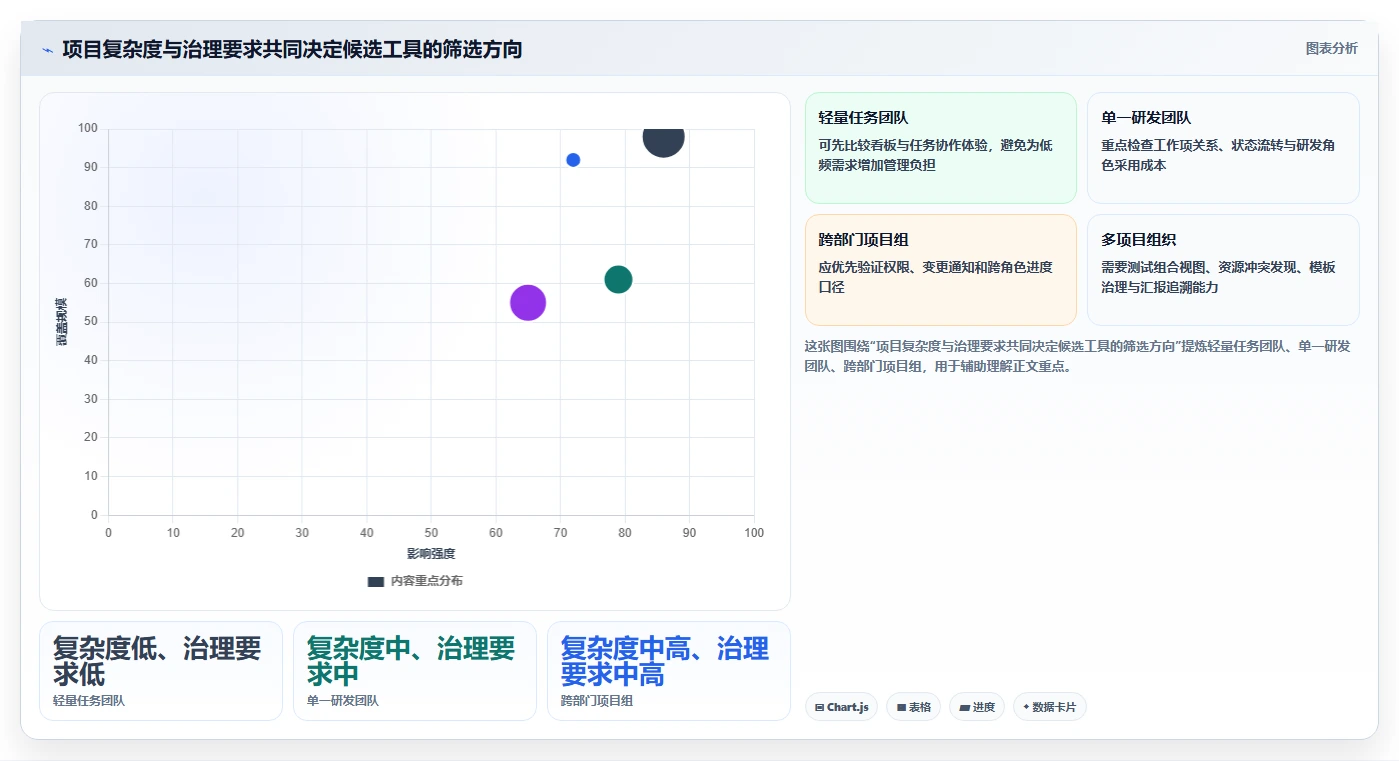Viewport: 1399px width, 761px height.
Task: Open the 多项目组织 card
Action: click(1223, 270)
